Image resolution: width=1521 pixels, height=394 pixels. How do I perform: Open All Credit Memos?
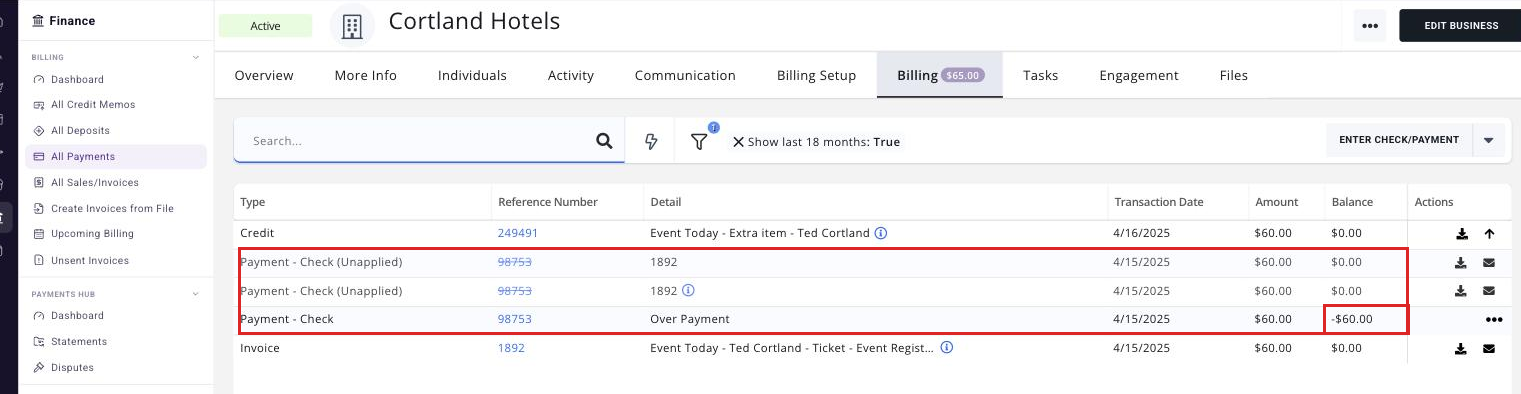click(93, 104)
